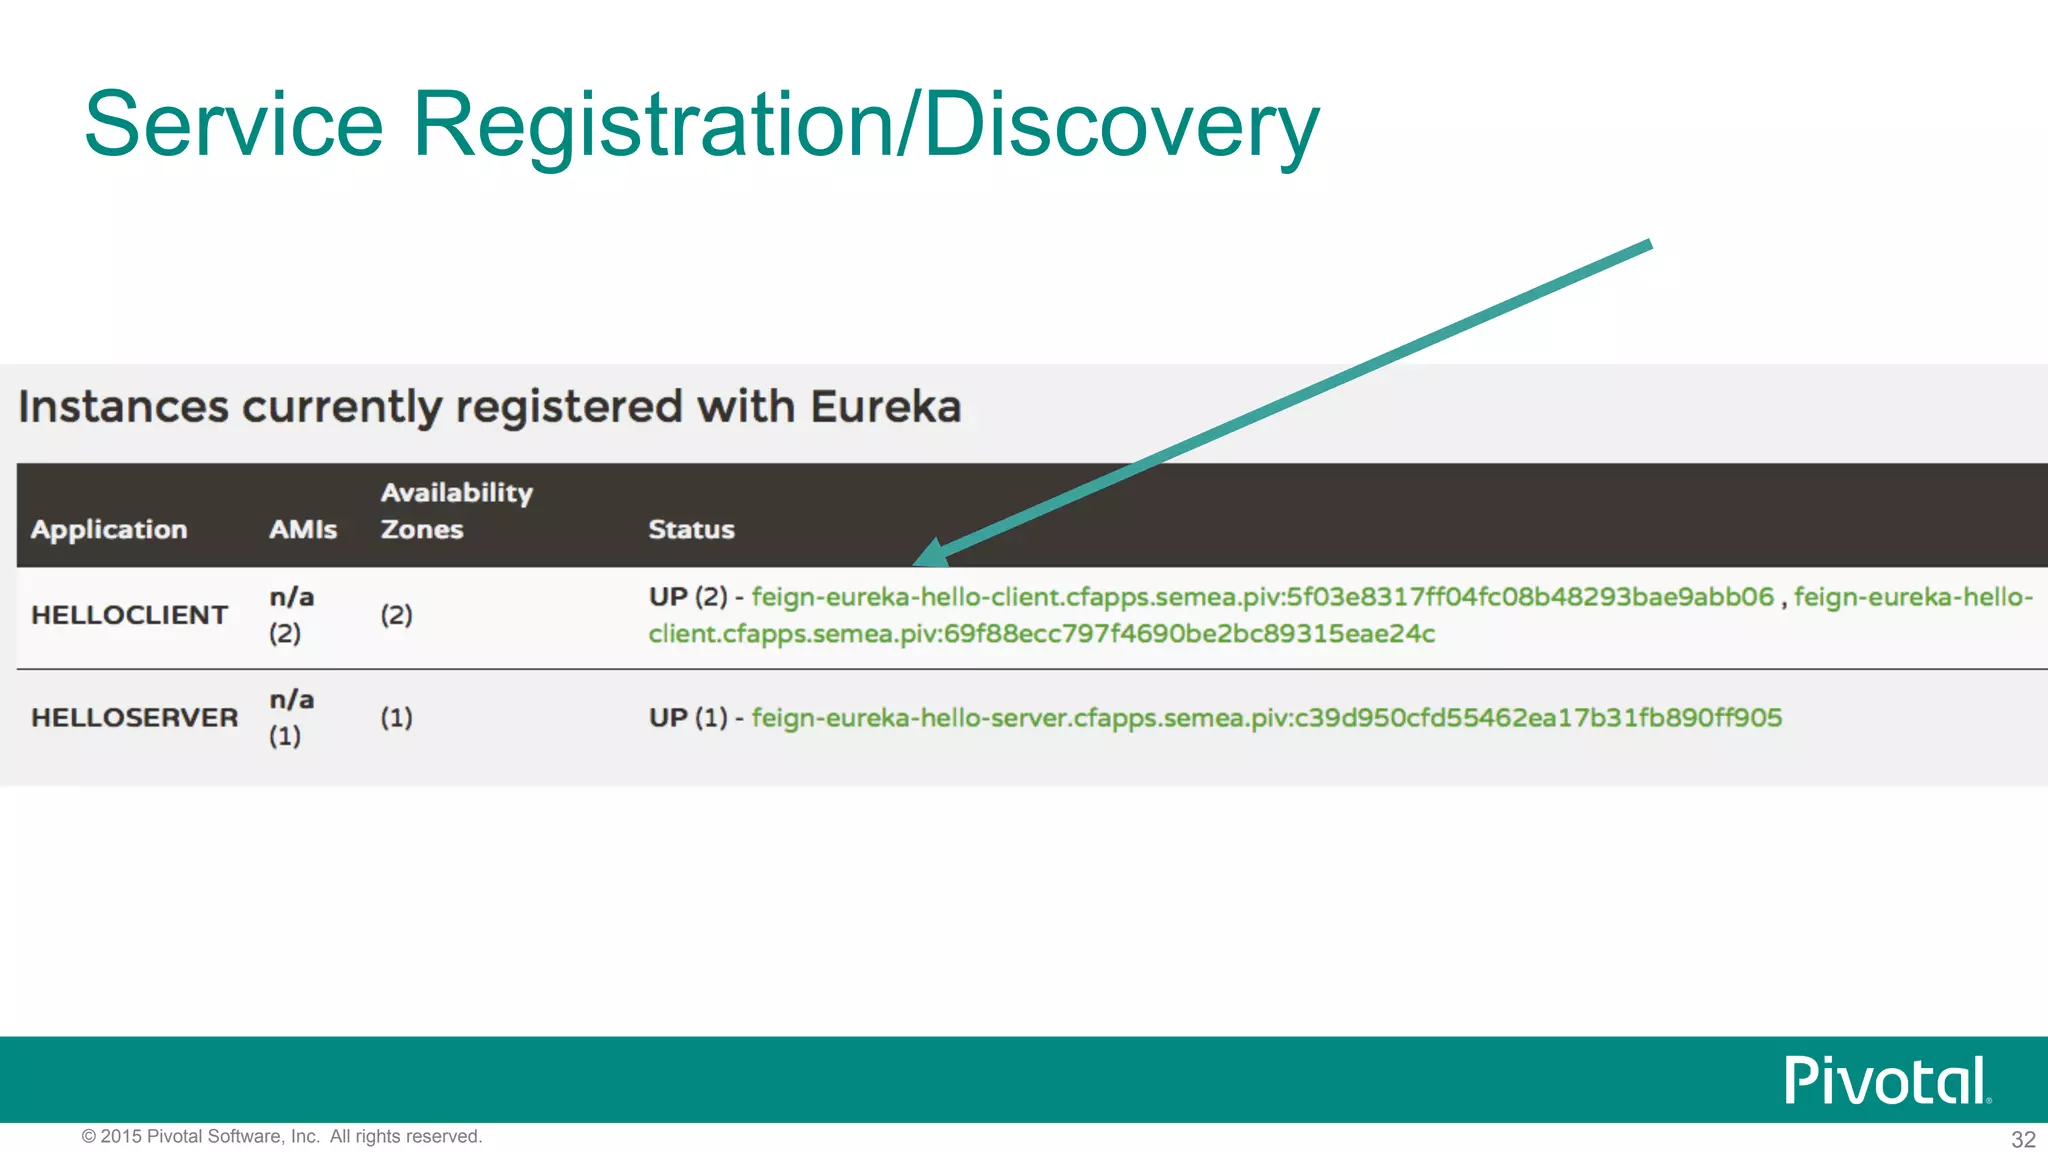The image size is (2048, 1152).
Task: Click the HELLOSERVER application name
Action: tap(134, 718)
